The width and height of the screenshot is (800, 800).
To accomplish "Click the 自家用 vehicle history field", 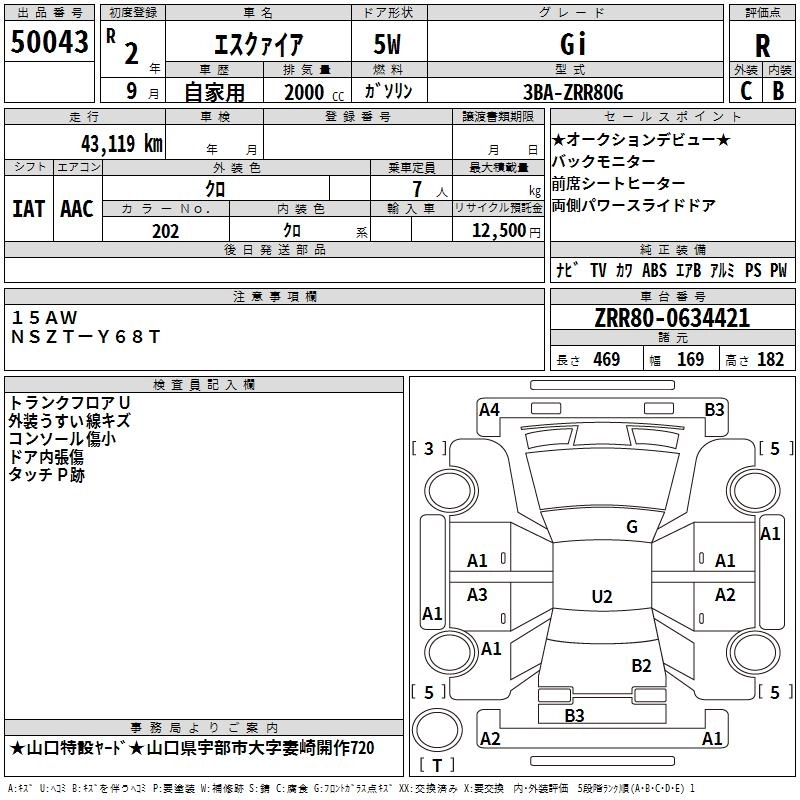I will coord(214,92).
